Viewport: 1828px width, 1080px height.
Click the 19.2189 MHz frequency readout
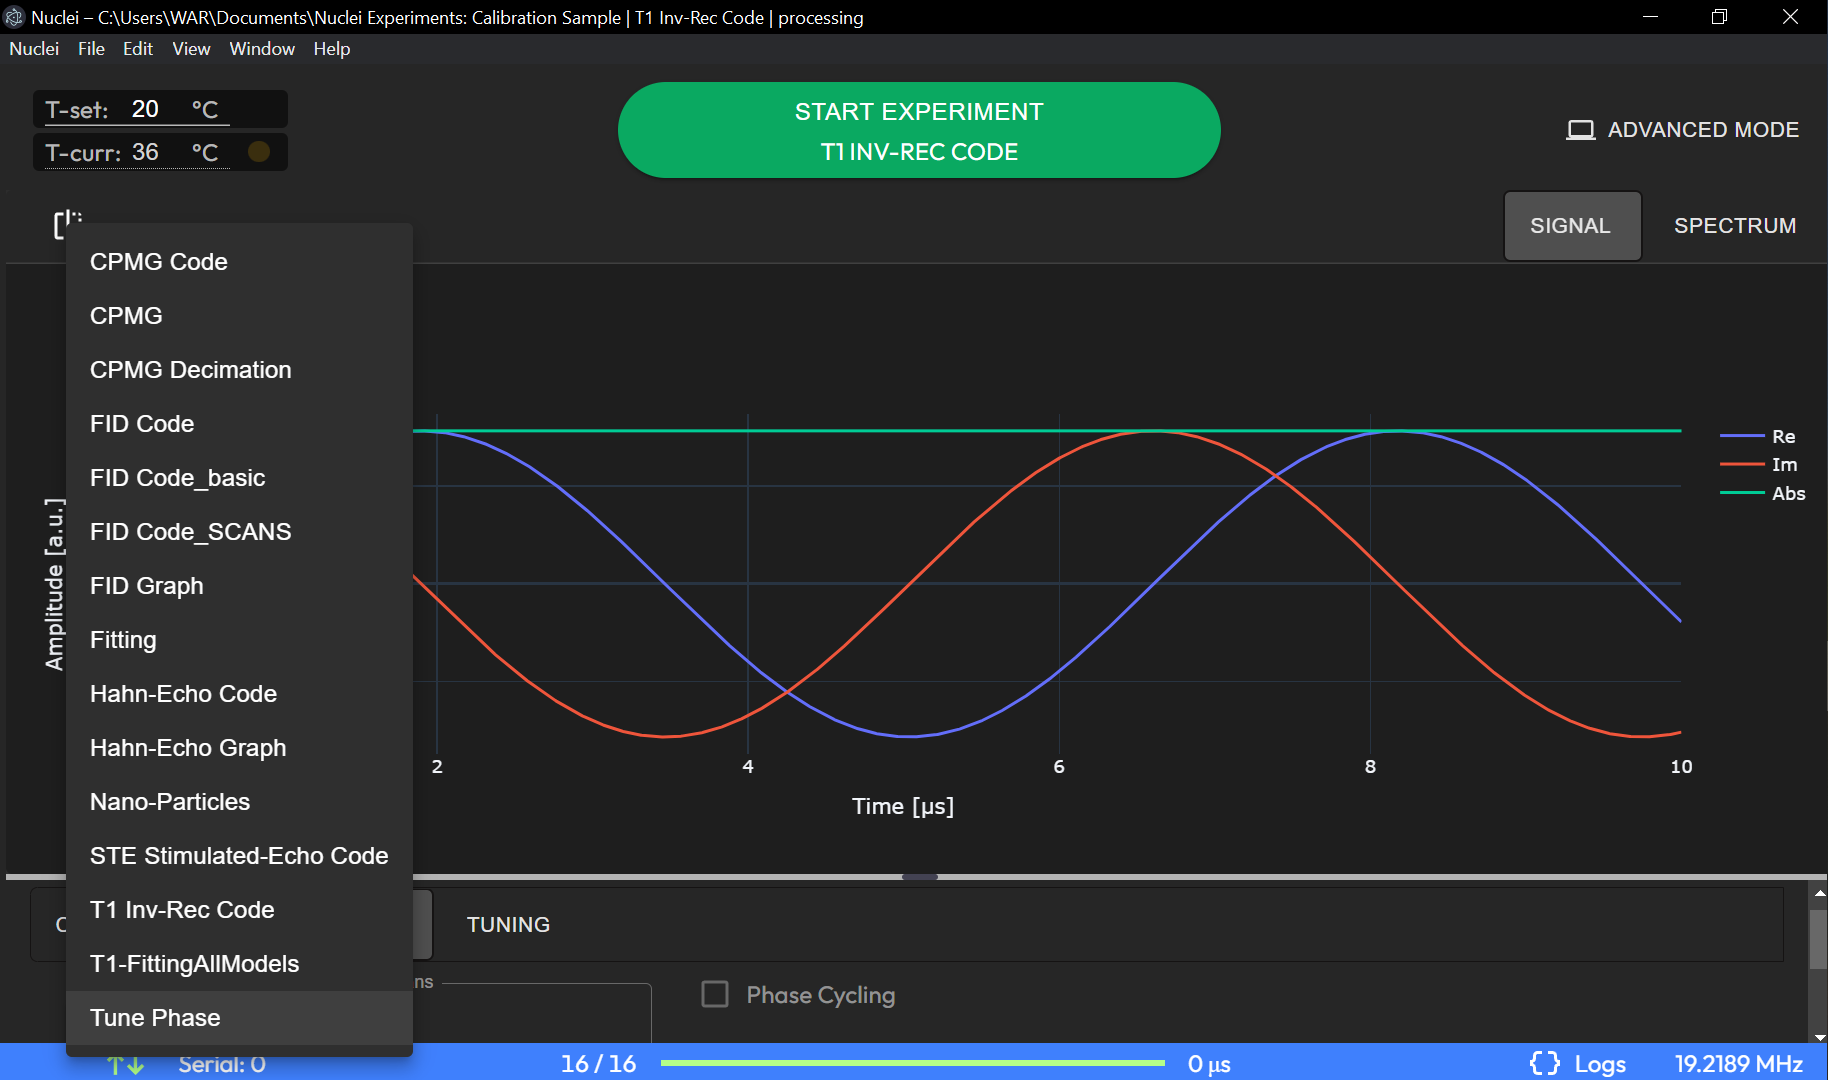click(1739, 1064)
